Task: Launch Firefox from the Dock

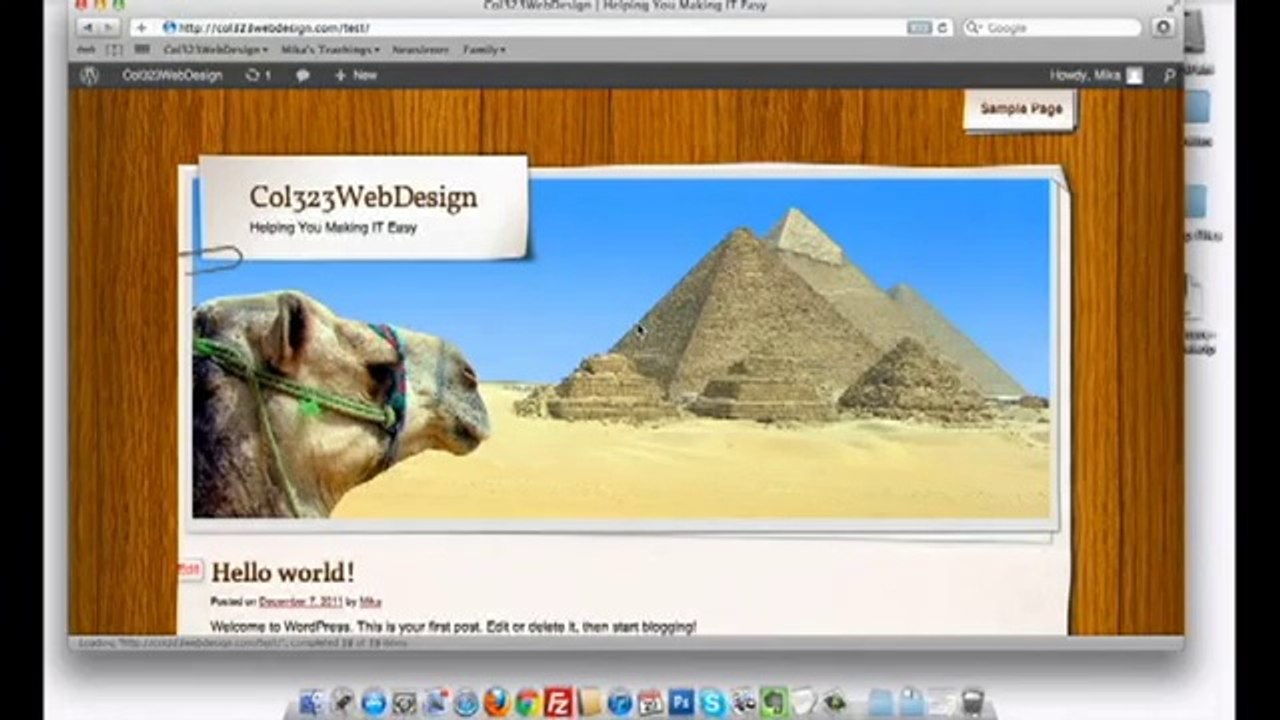Action: click(x=497, y=703)
